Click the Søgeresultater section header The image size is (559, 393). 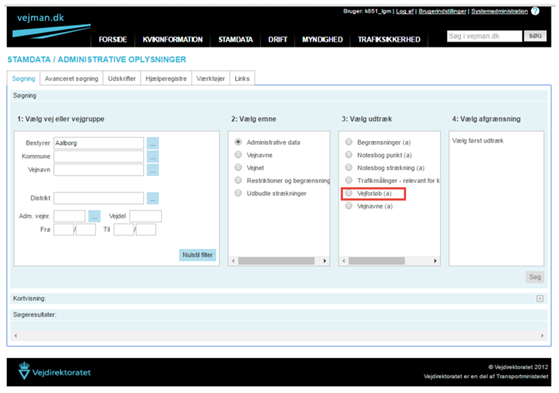coord(279,315)
